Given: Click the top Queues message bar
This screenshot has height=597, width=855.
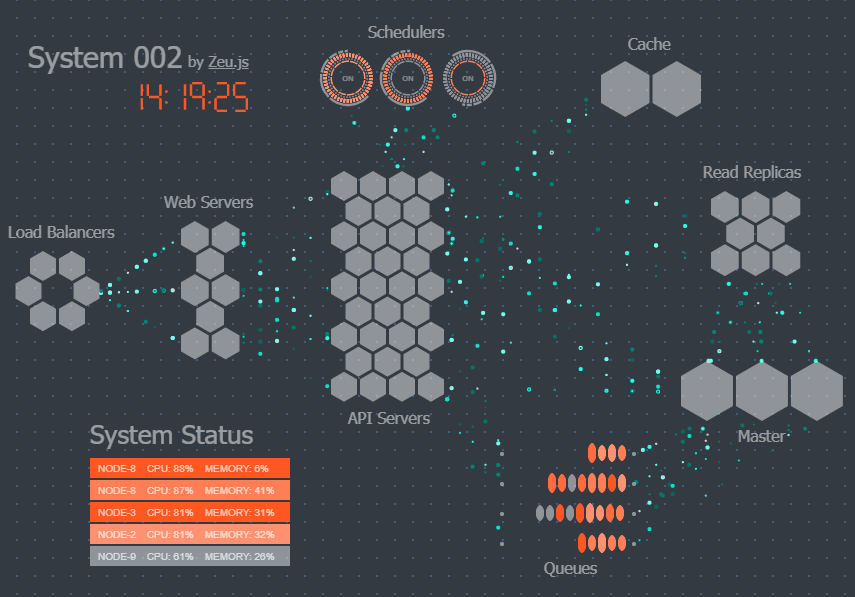Looking at the screenshot, I should point(607,453).
